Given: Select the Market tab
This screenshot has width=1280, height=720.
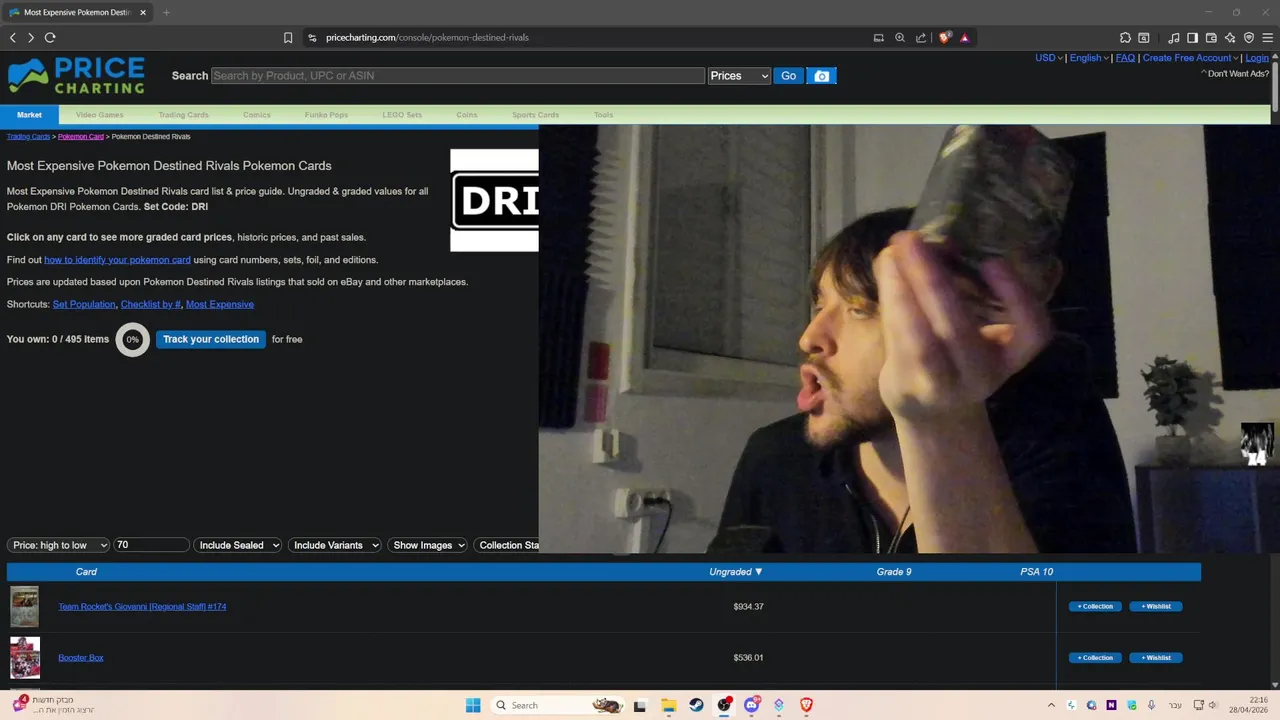Looking at the screenshot, I should click(29, 115).
